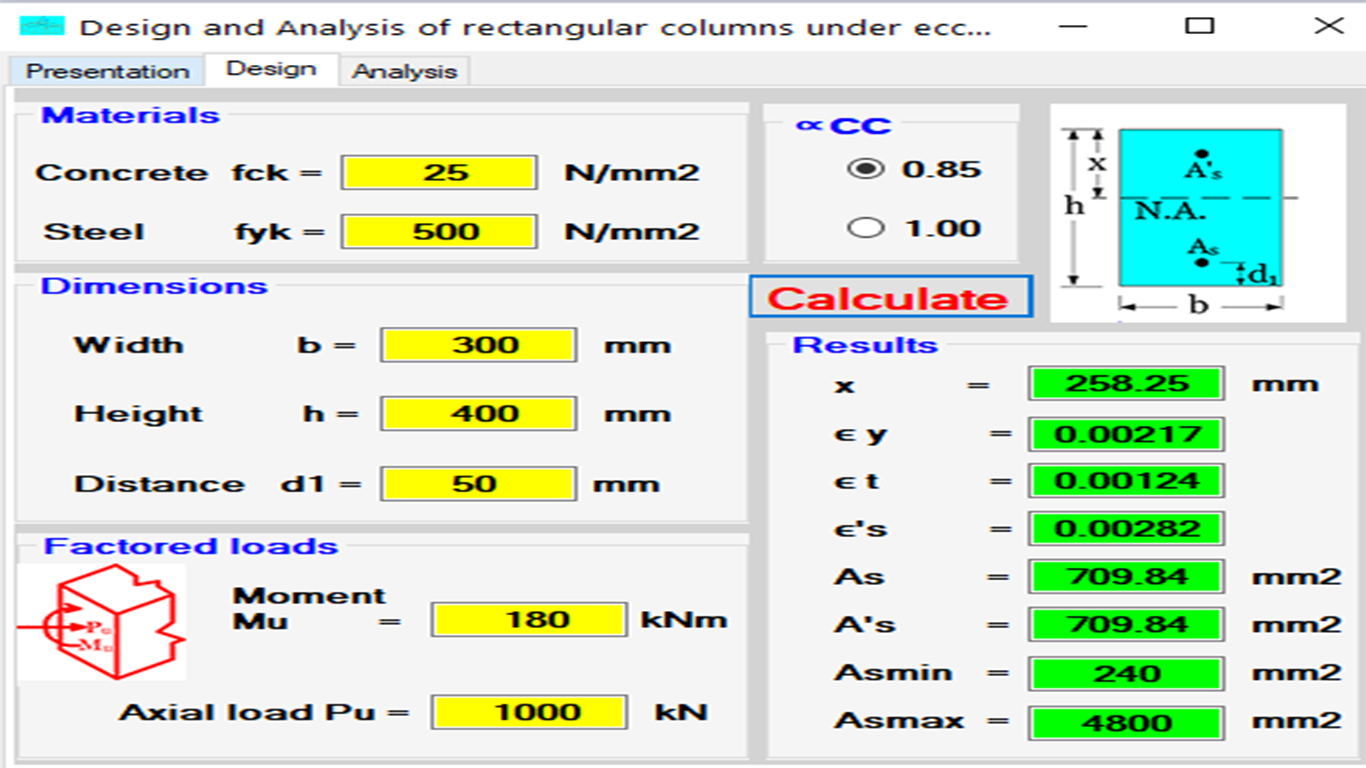The image size is (1366, 768).
Task: Click the 'Asmin' result label
Action: pyautogui.click(x=893, y=673)
